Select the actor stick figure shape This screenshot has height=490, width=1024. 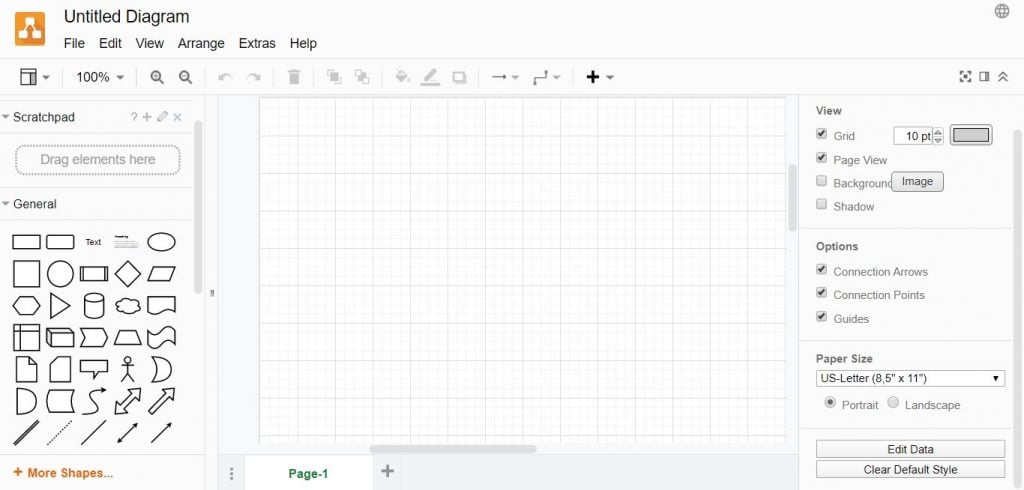pyautogui.click(x=127, y=369)
